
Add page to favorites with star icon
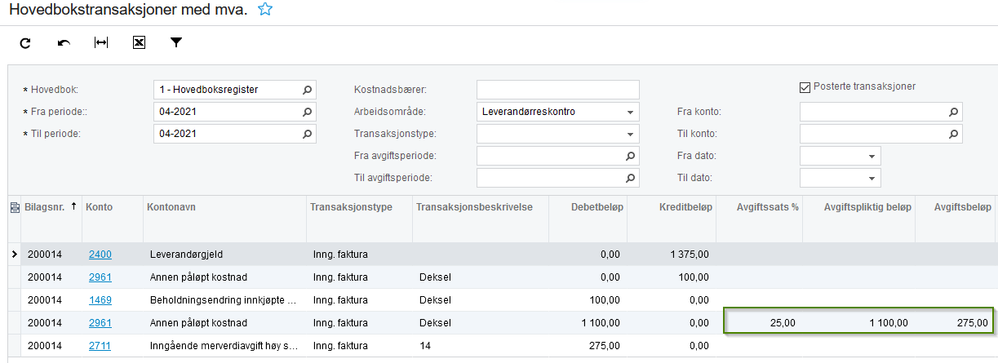pos(265,9)
